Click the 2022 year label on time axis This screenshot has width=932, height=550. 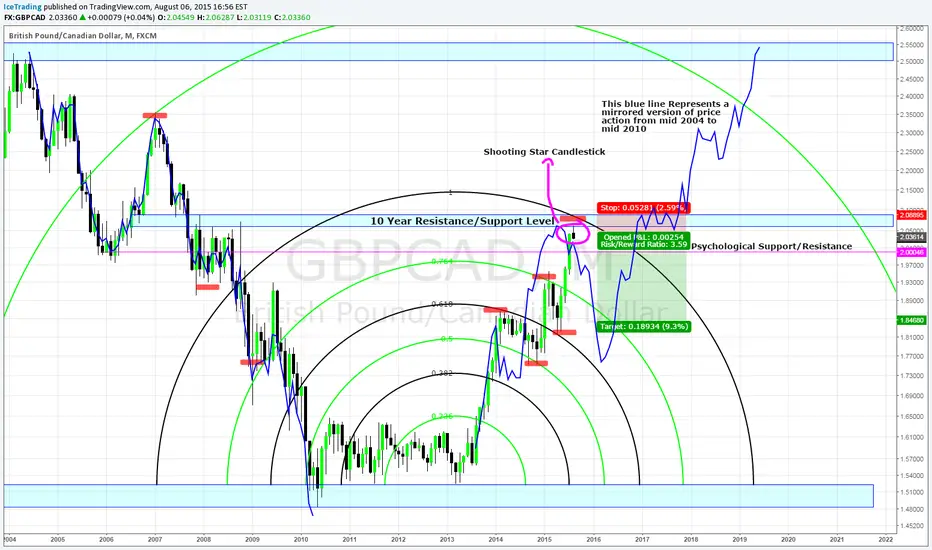pos(886,539)
